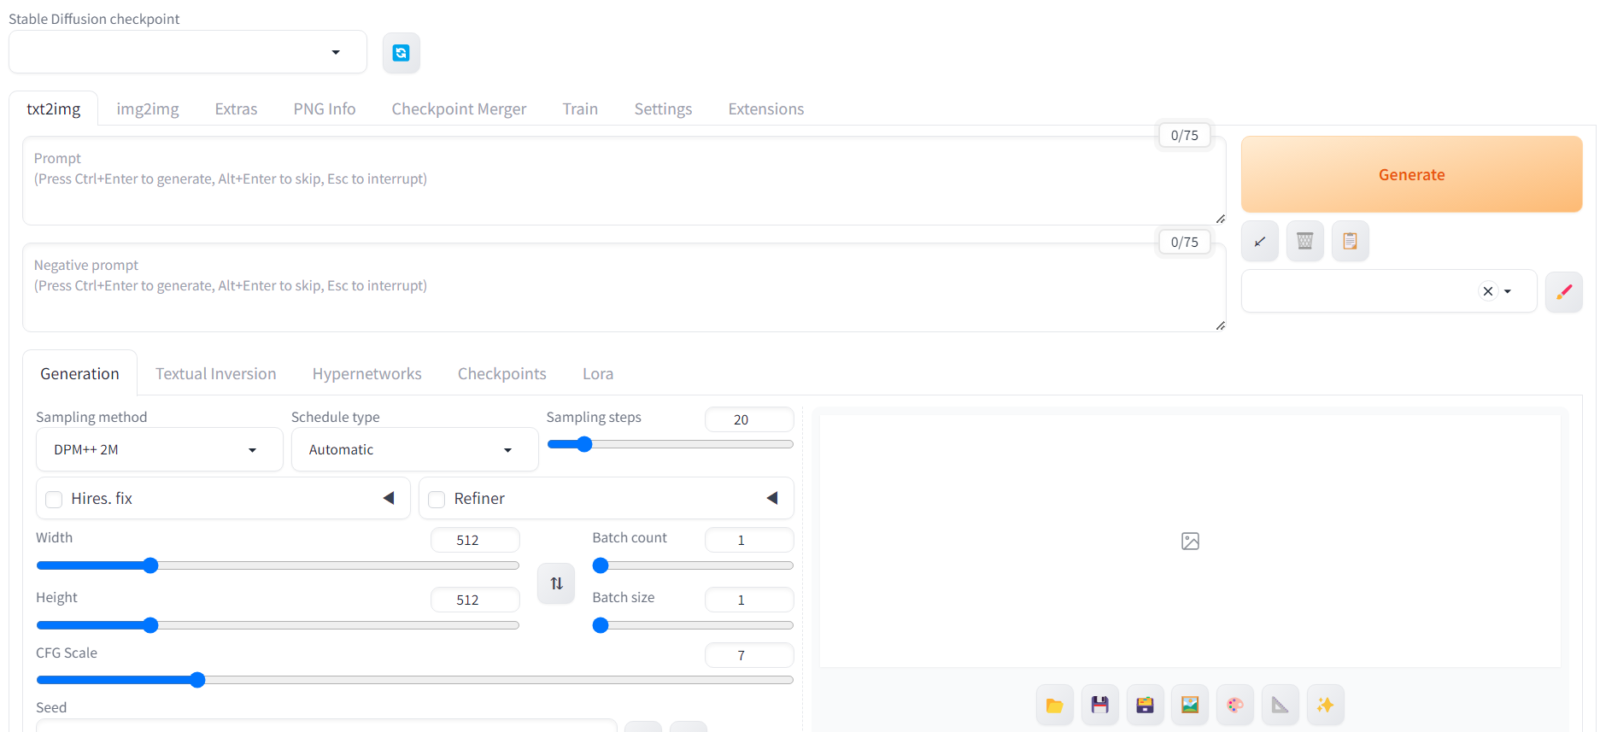The height and width of the screenshot is (732, 1600).
Task: Send image to extras triangle ruler icon
Action: pyautogui.click(x=1280, y=705)
